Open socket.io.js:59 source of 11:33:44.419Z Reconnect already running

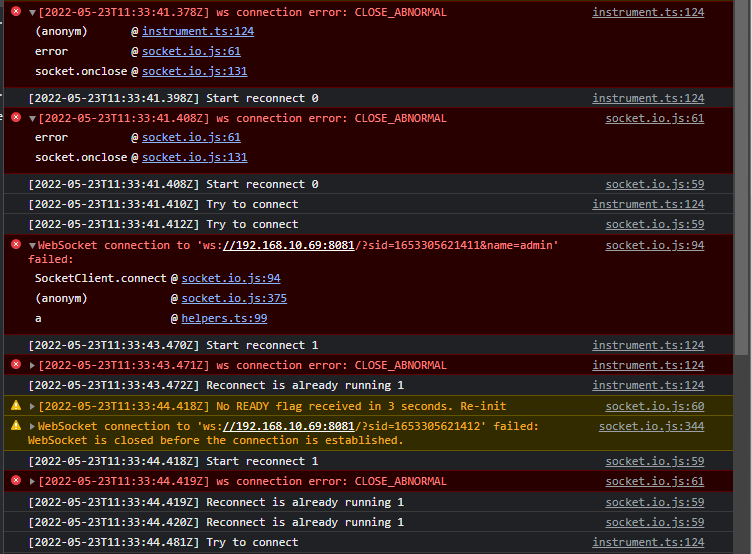tap(655, 503)
